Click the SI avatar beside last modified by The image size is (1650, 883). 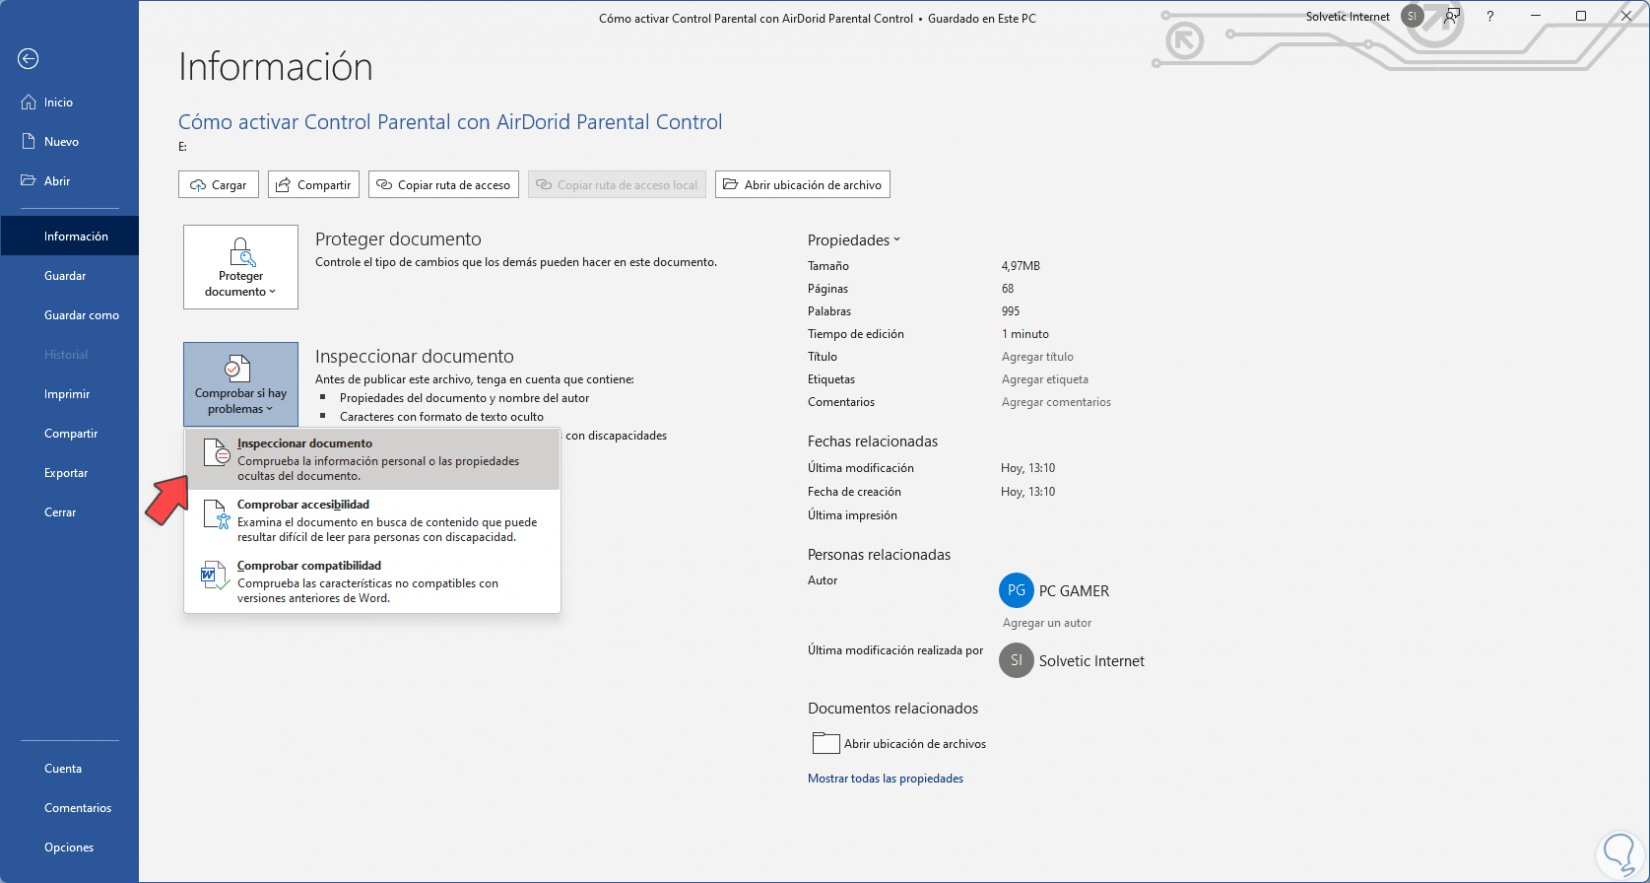coord(1016,660)
